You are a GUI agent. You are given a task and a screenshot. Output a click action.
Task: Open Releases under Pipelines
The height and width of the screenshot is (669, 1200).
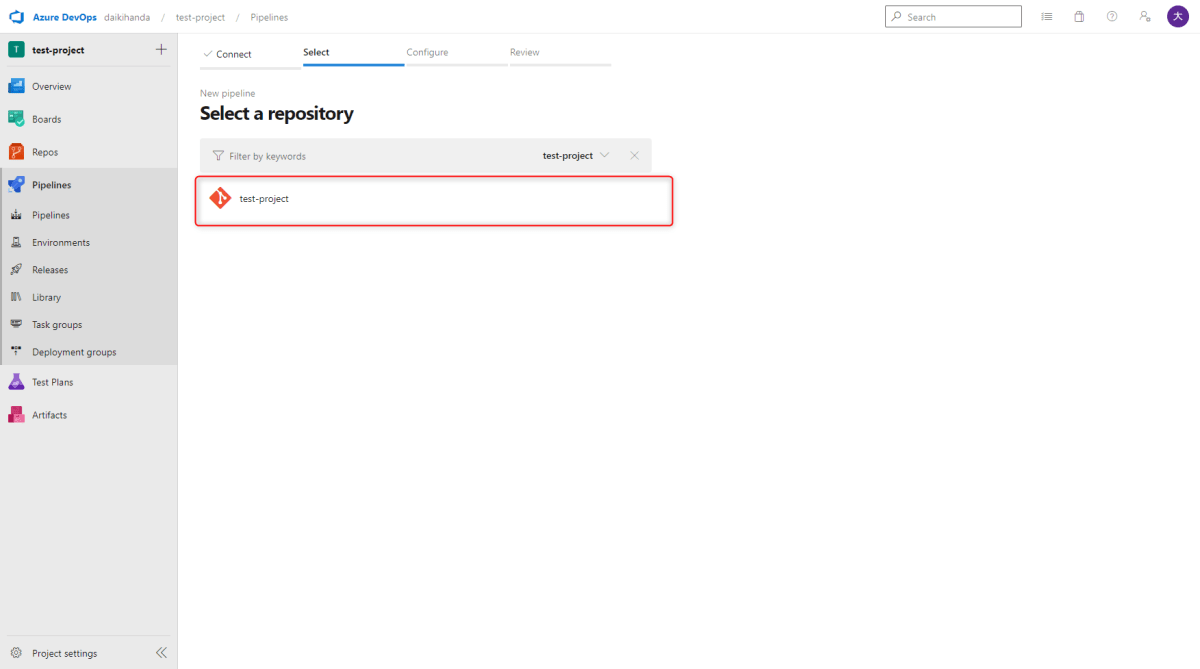point(89,270)
